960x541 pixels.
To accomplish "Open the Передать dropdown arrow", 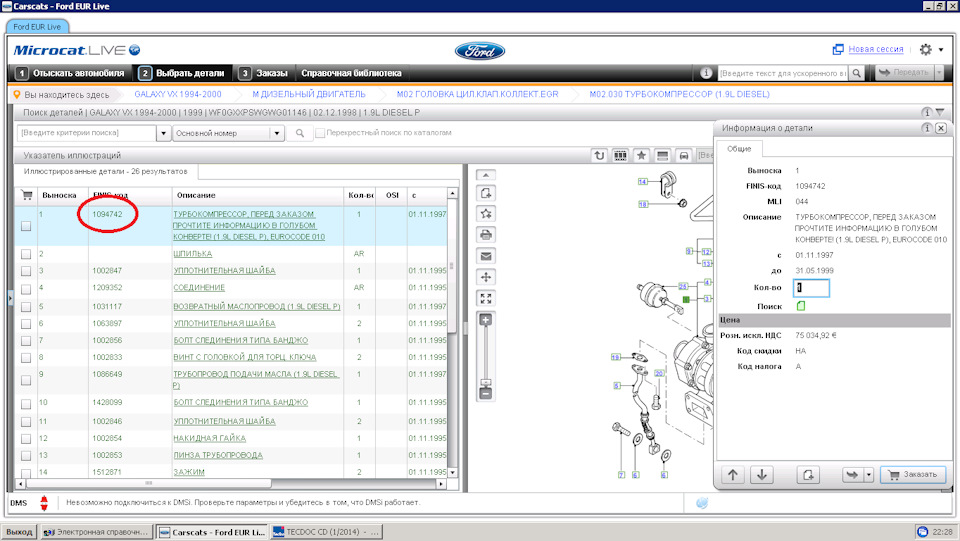I will coord(939,73).
